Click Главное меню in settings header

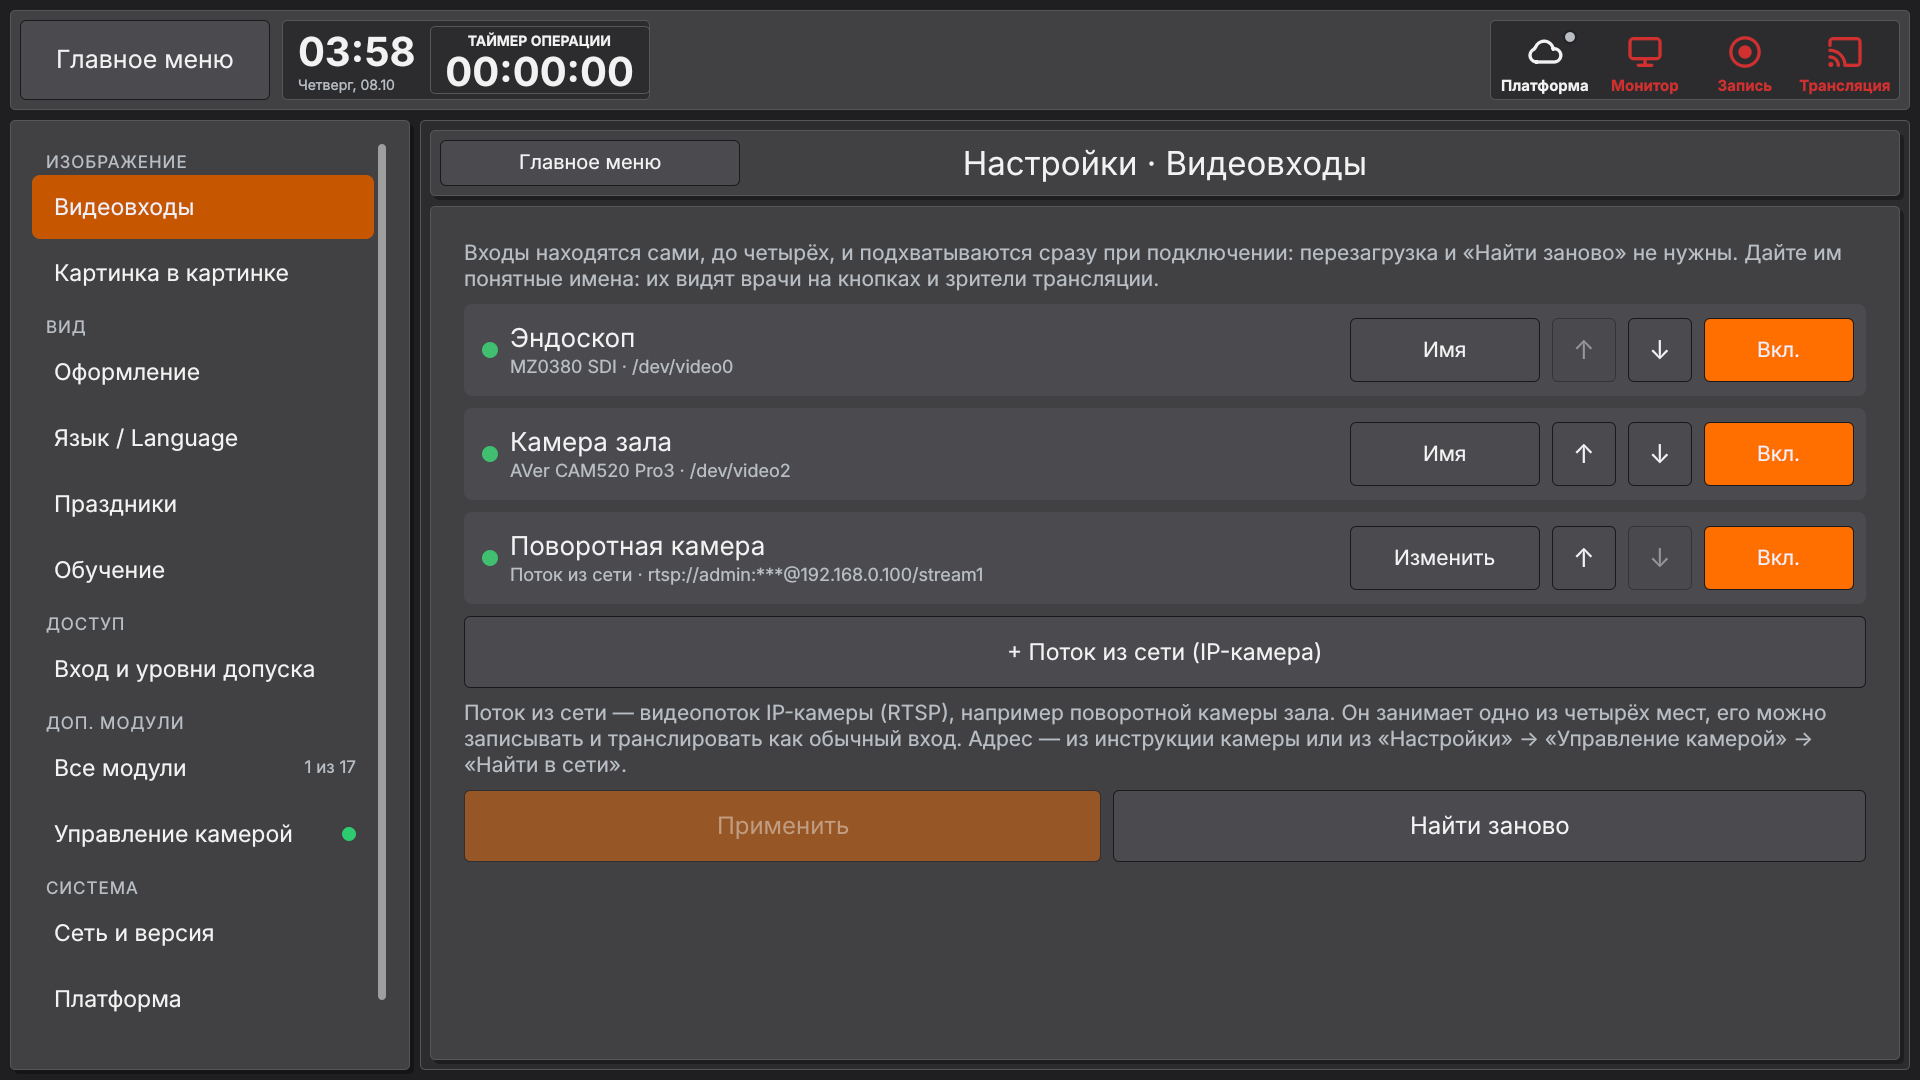590,163
